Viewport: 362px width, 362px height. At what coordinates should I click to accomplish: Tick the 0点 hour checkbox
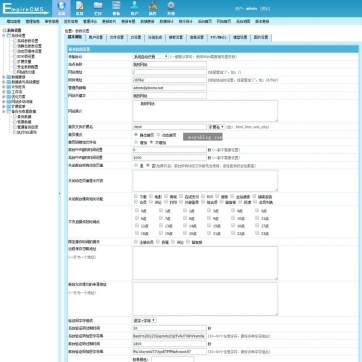[137, 210]
